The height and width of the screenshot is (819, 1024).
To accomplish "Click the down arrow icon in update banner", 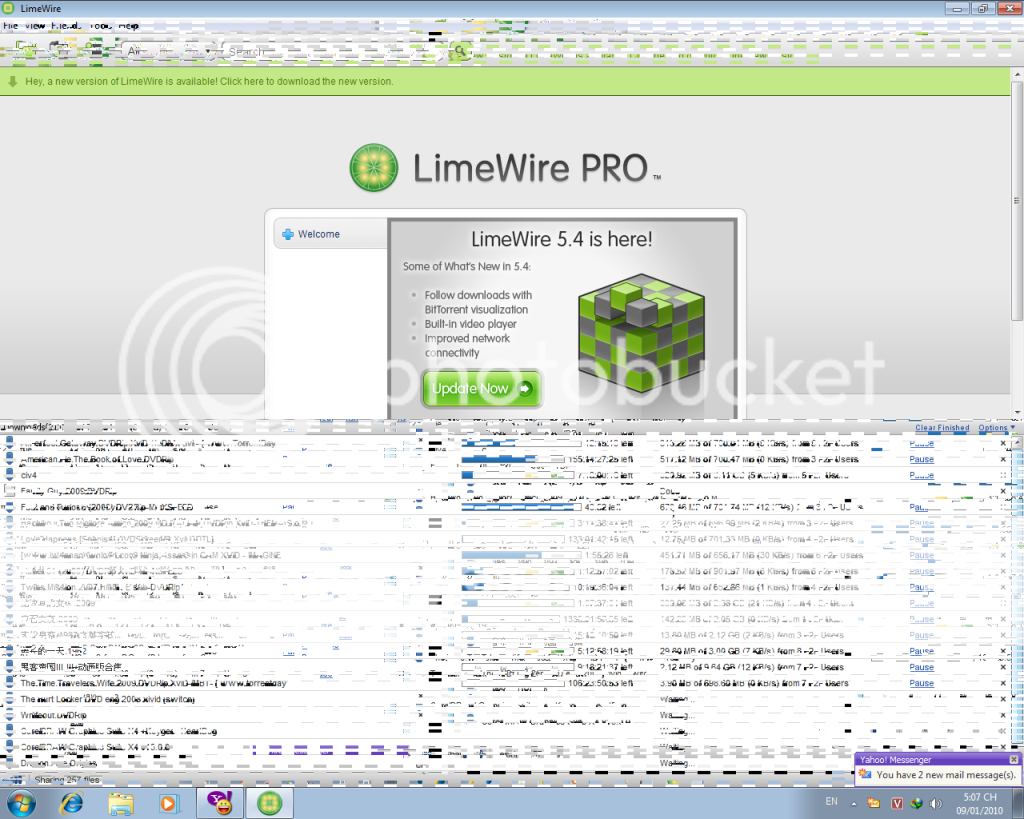I will pos(12,82).
